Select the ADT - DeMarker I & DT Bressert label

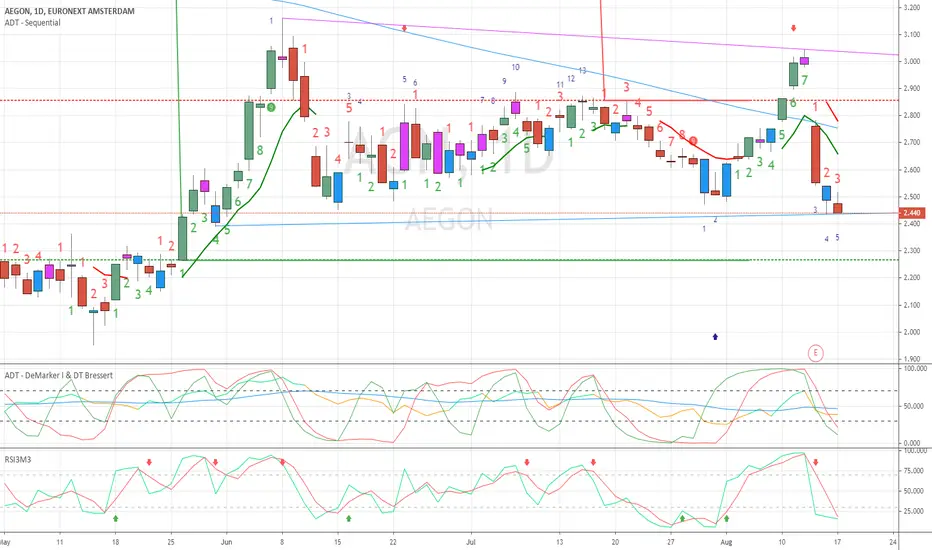[59, 375]
